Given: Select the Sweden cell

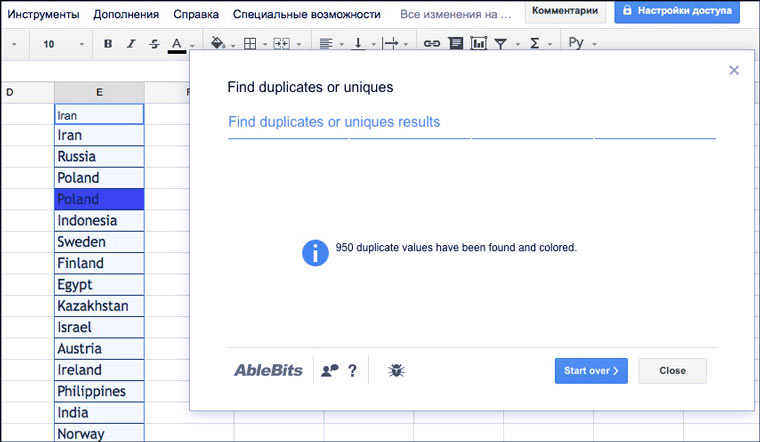Looking at the screenshot, I should [x=99, y=242].
